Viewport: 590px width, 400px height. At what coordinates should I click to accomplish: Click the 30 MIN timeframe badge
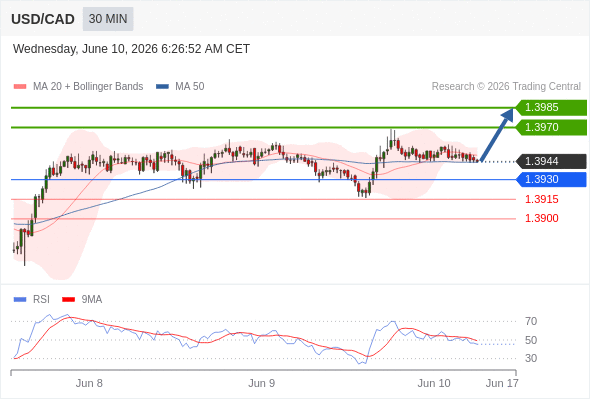point(108,19)
